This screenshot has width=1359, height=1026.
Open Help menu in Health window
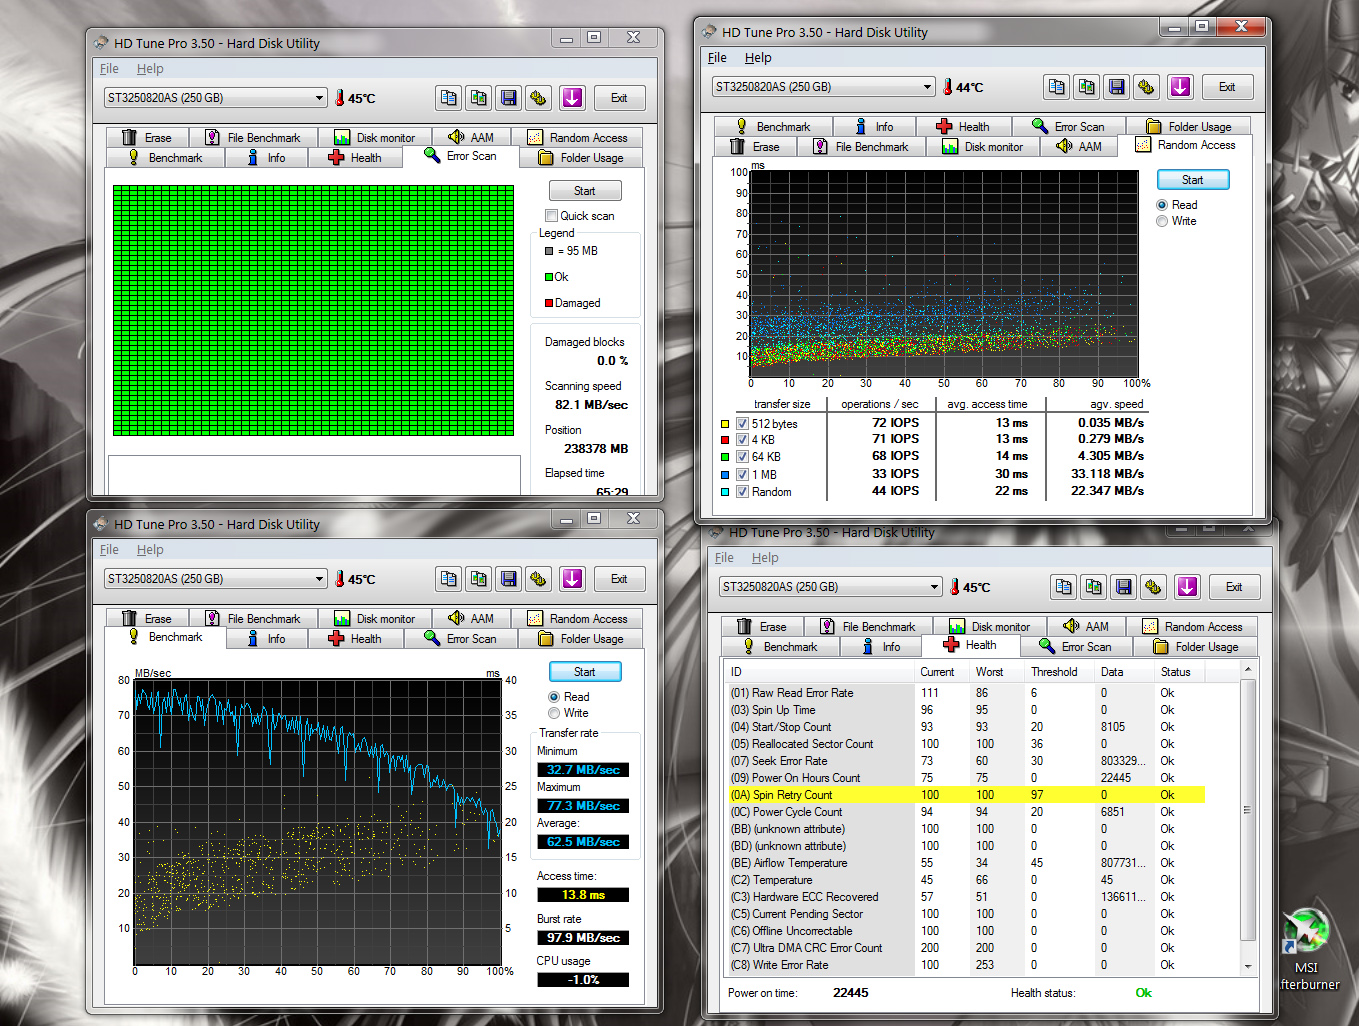765,558
